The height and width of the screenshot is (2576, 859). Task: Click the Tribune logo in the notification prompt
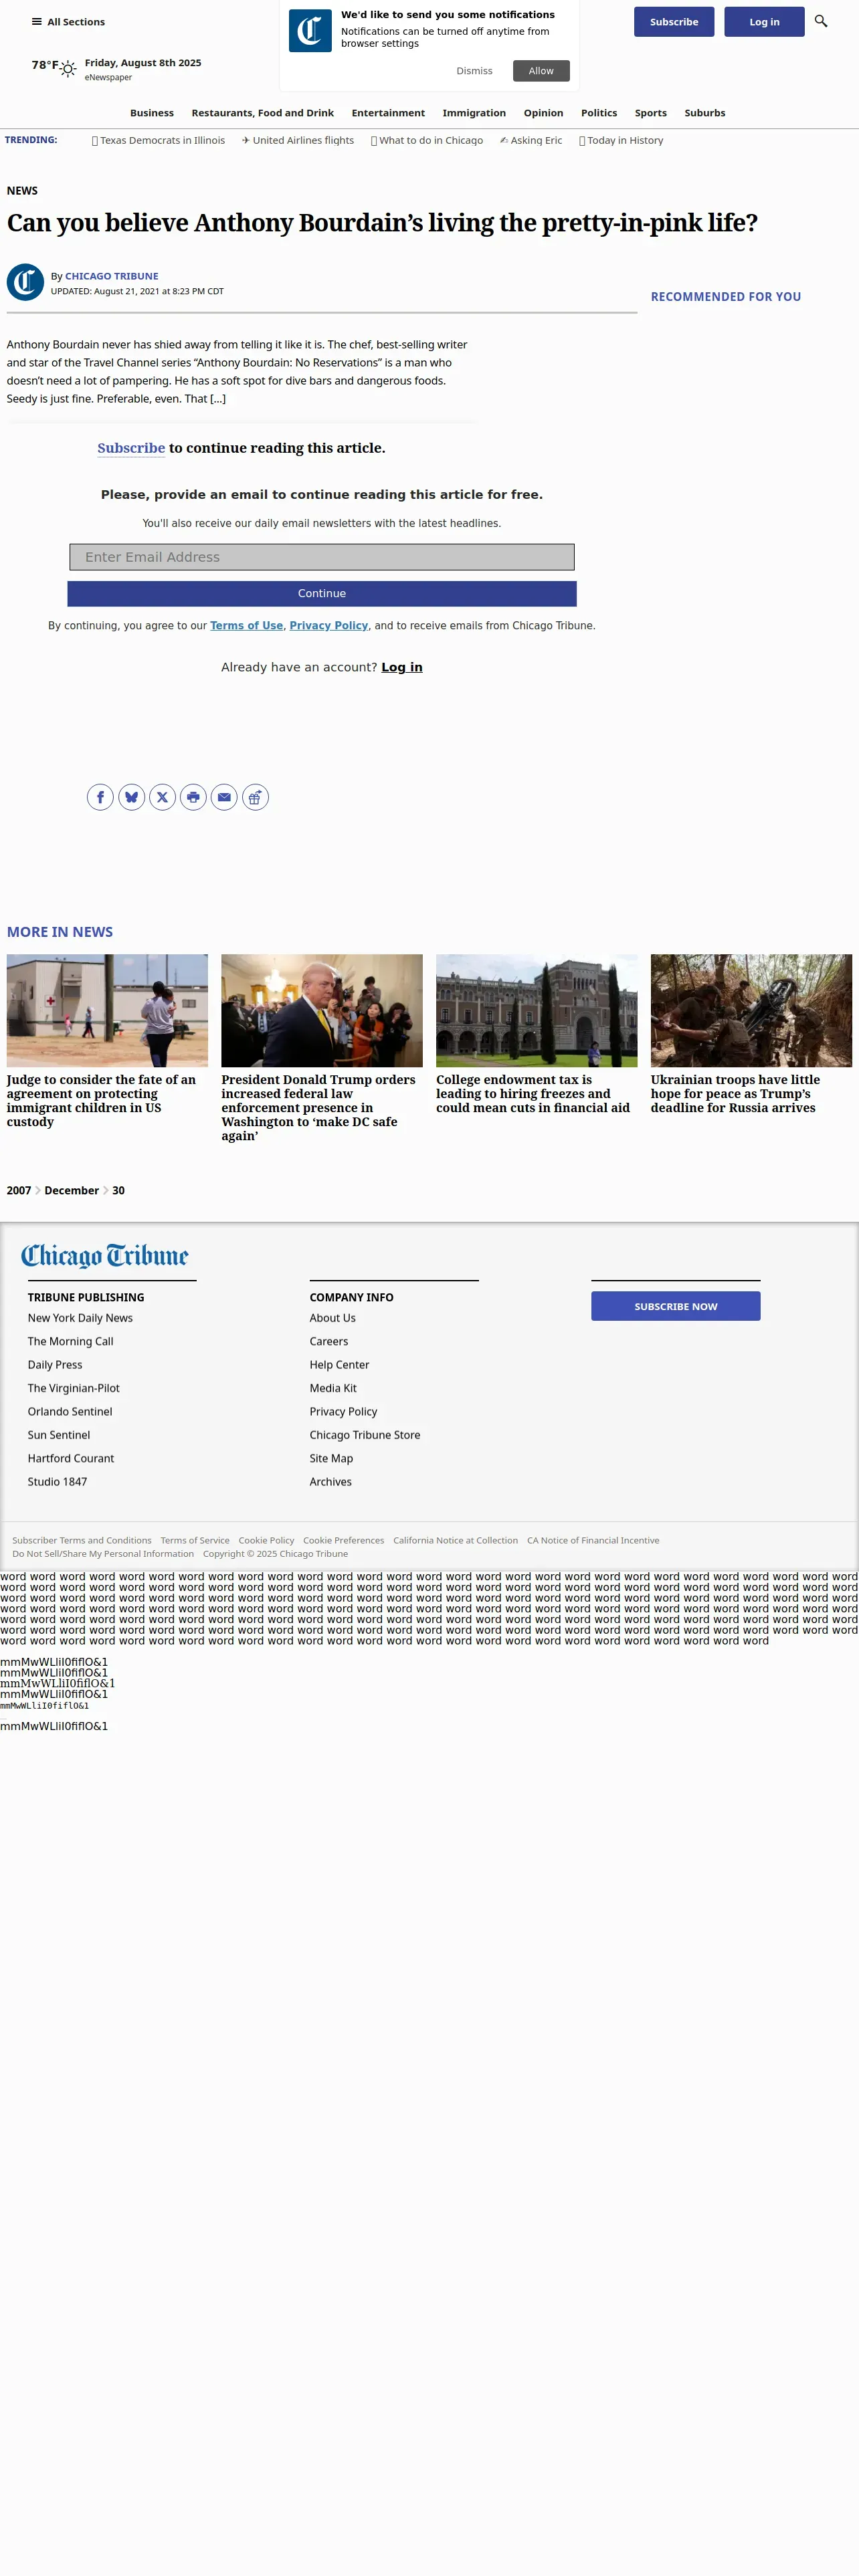point(310,31)
